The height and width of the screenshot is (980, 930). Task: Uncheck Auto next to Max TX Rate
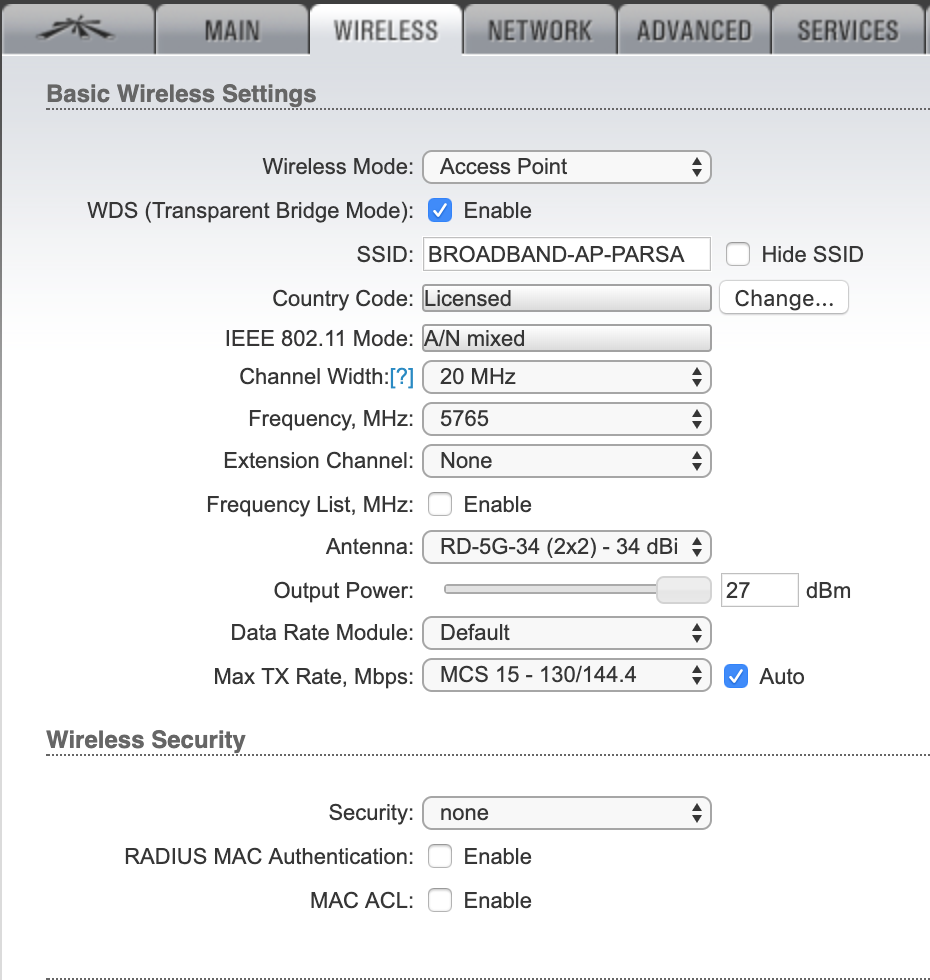[736, 676]
